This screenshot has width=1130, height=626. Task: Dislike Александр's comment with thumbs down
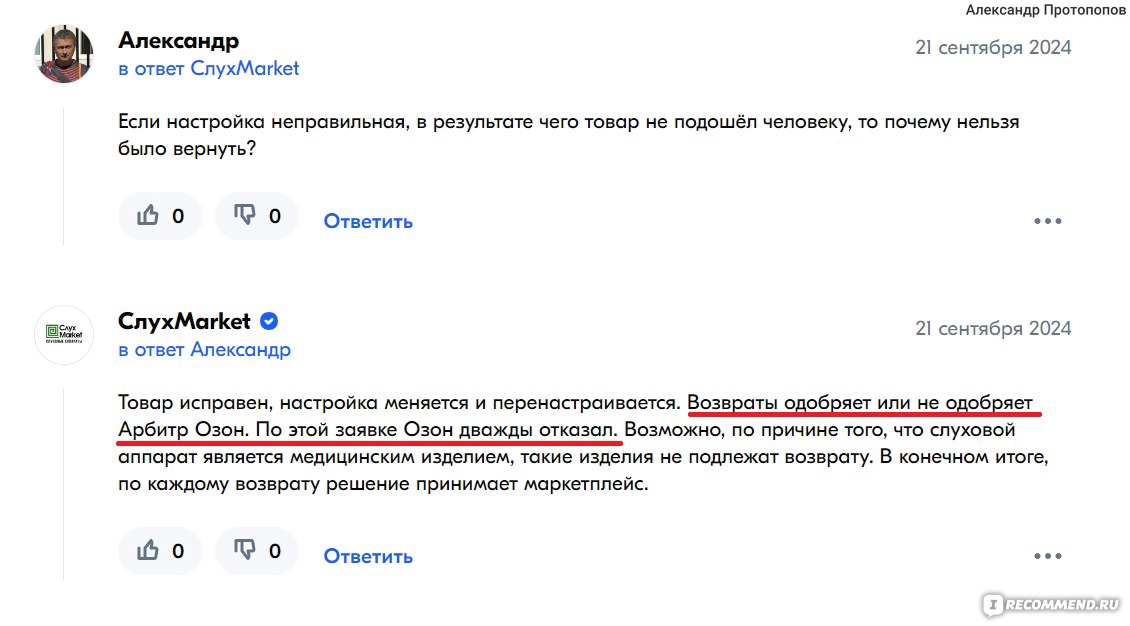tap(257, 215)
